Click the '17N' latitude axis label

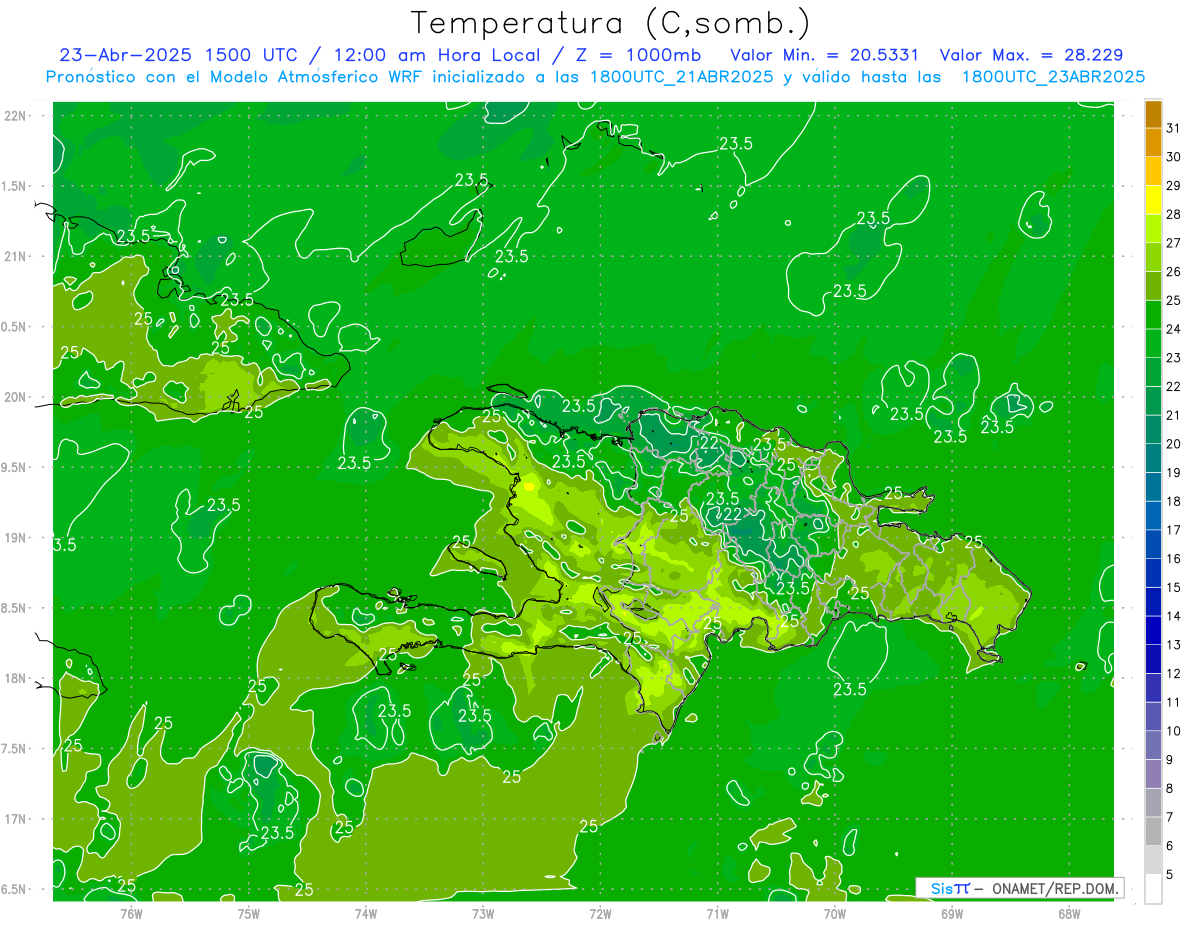(14, 819)
